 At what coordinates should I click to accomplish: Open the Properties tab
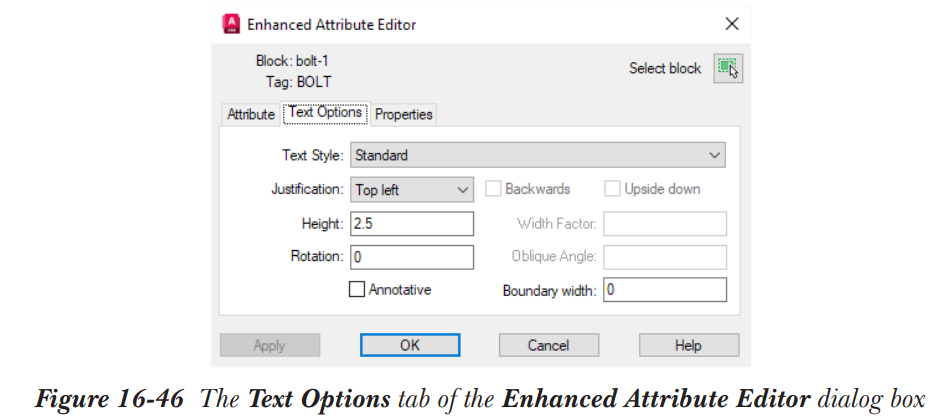404,114
